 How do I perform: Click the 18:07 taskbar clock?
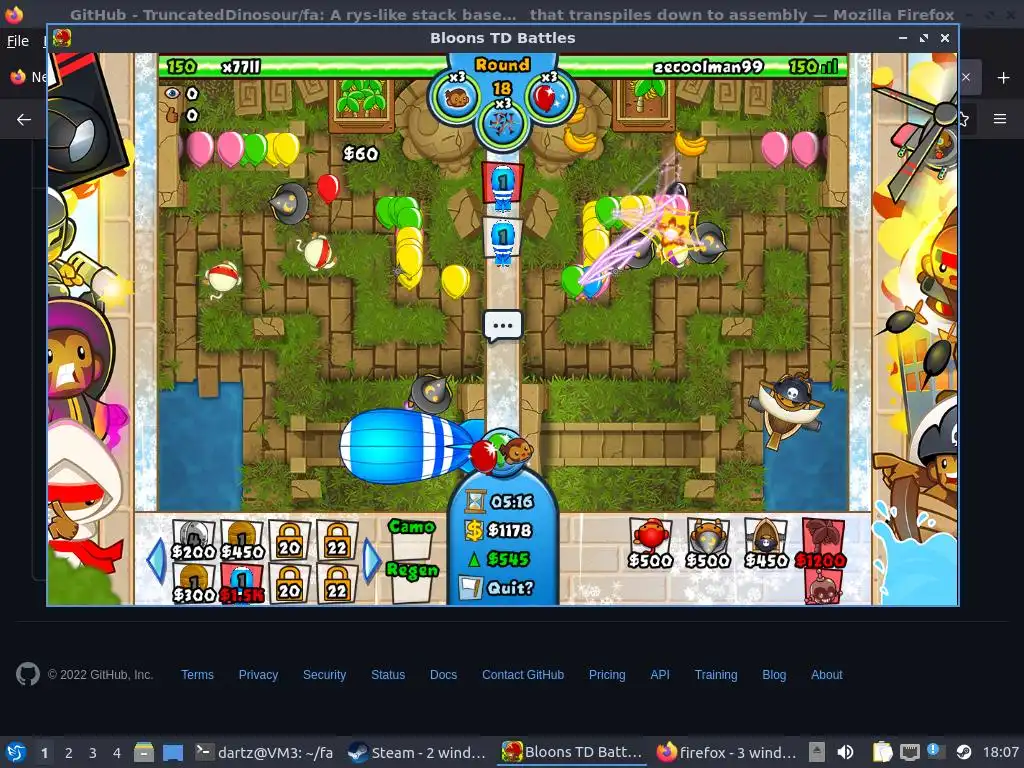pyautogui.click(x=1000, y=752)
